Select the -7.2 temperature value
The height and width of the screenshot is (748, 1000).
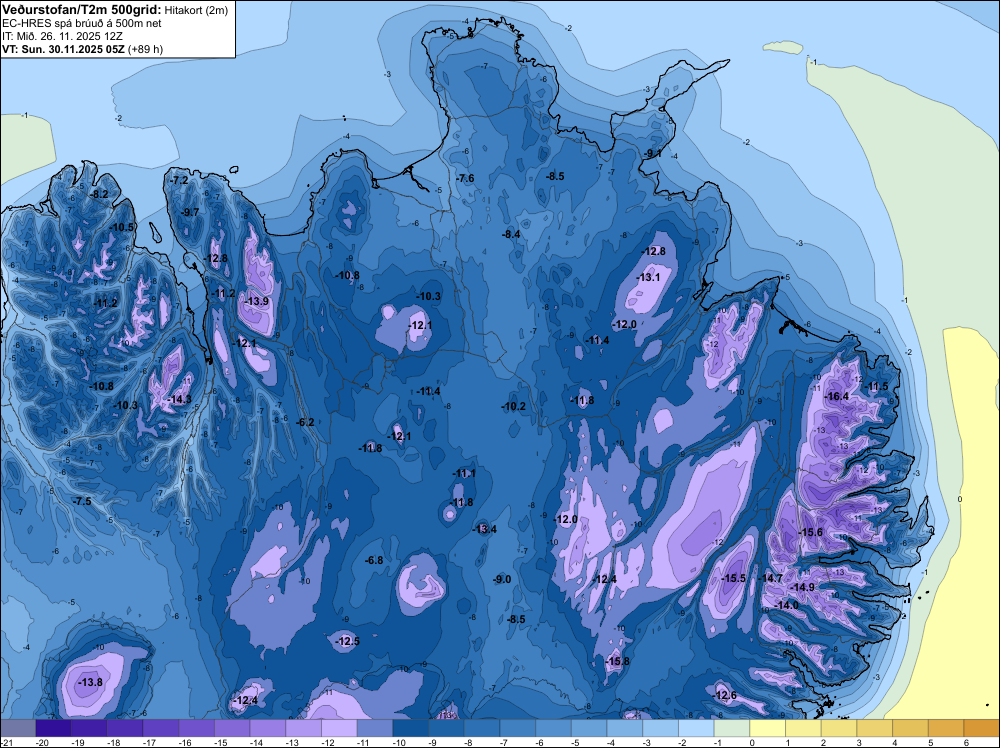180,180
